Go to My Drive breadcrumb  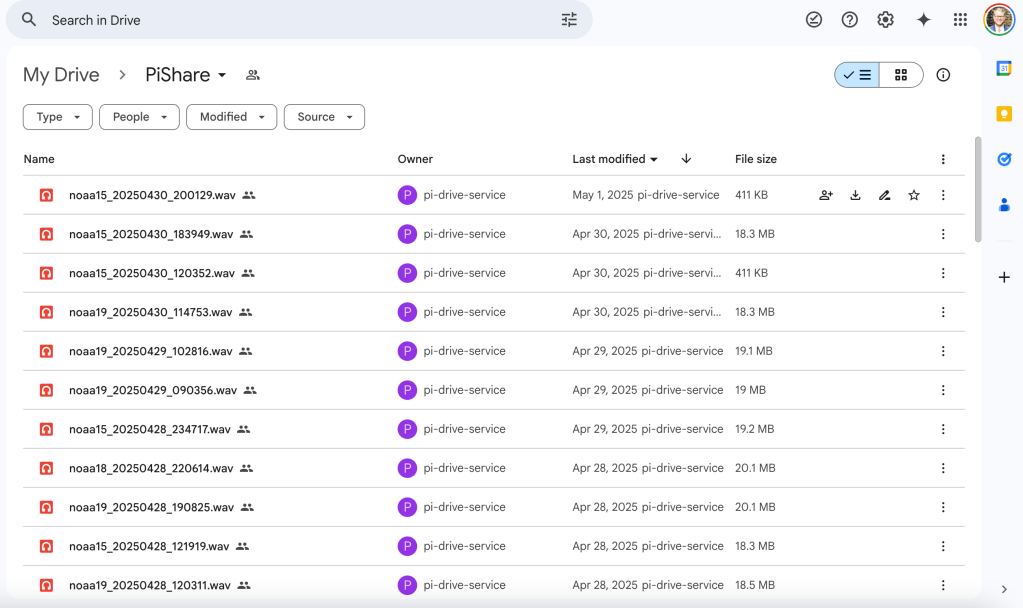click(x=61, y=75)
